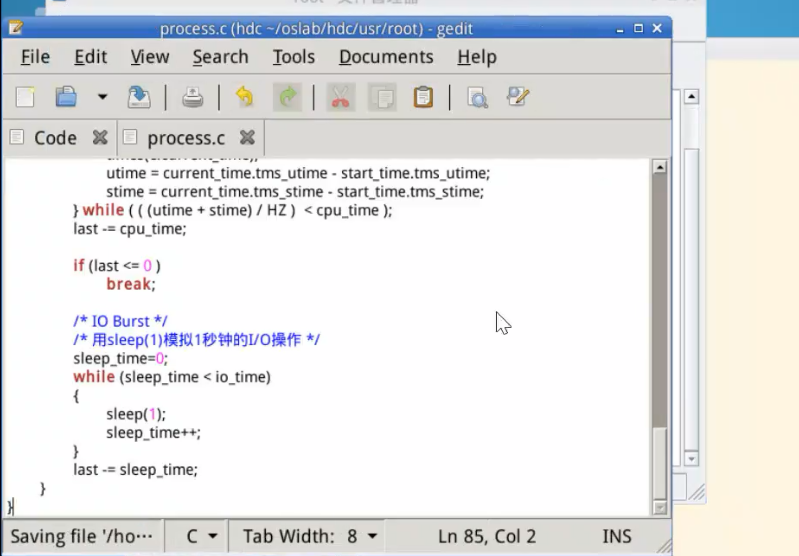Click the Open file icon
Image resolution: width=799 pixels, height=556 pixels.
pyautogui.click(x=66, y=97)
